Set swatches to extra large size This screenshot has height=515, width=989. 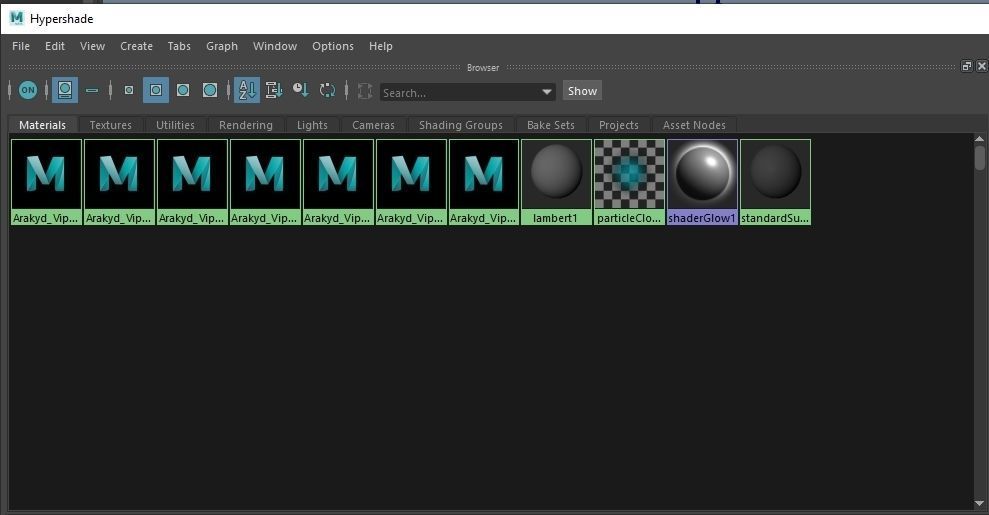(210, 90)
